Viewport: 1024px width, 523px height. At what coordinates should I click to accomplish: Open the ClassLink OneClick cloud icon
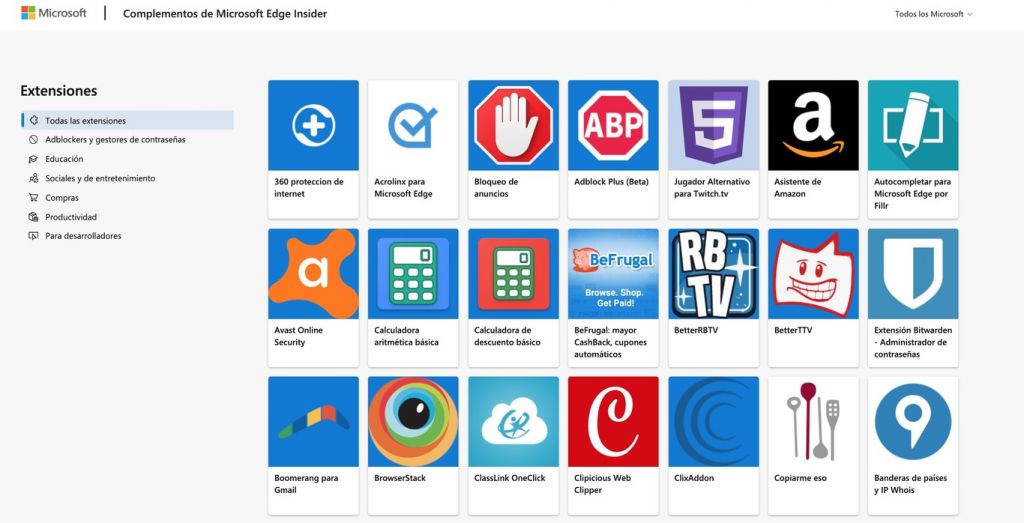tap(513, 421)
